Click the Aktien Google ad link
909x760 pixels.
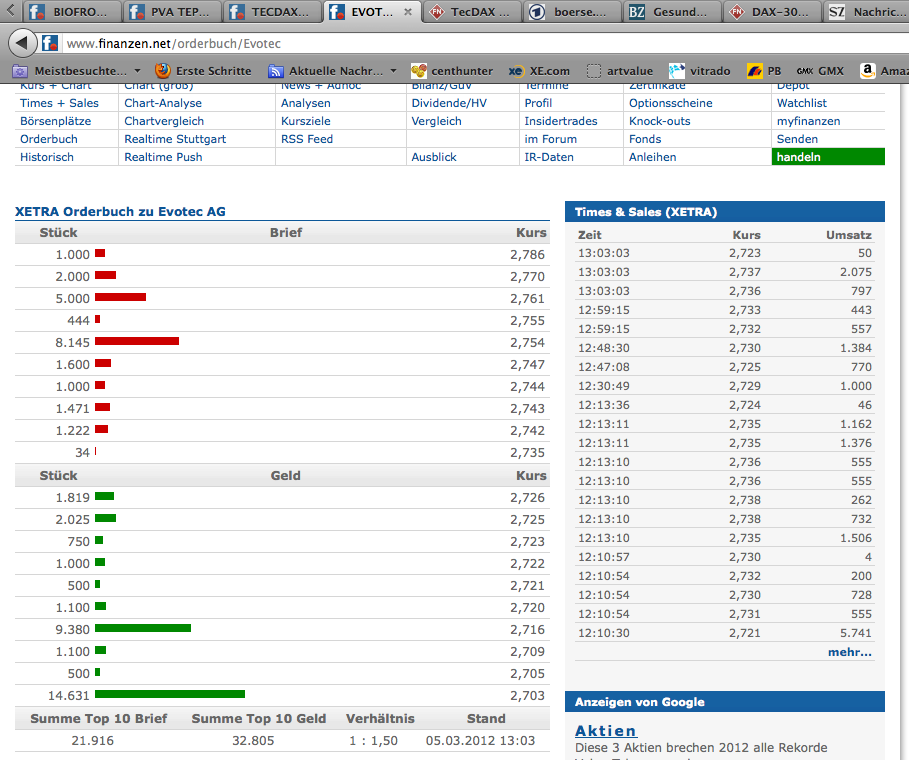(x=606, y=730)
